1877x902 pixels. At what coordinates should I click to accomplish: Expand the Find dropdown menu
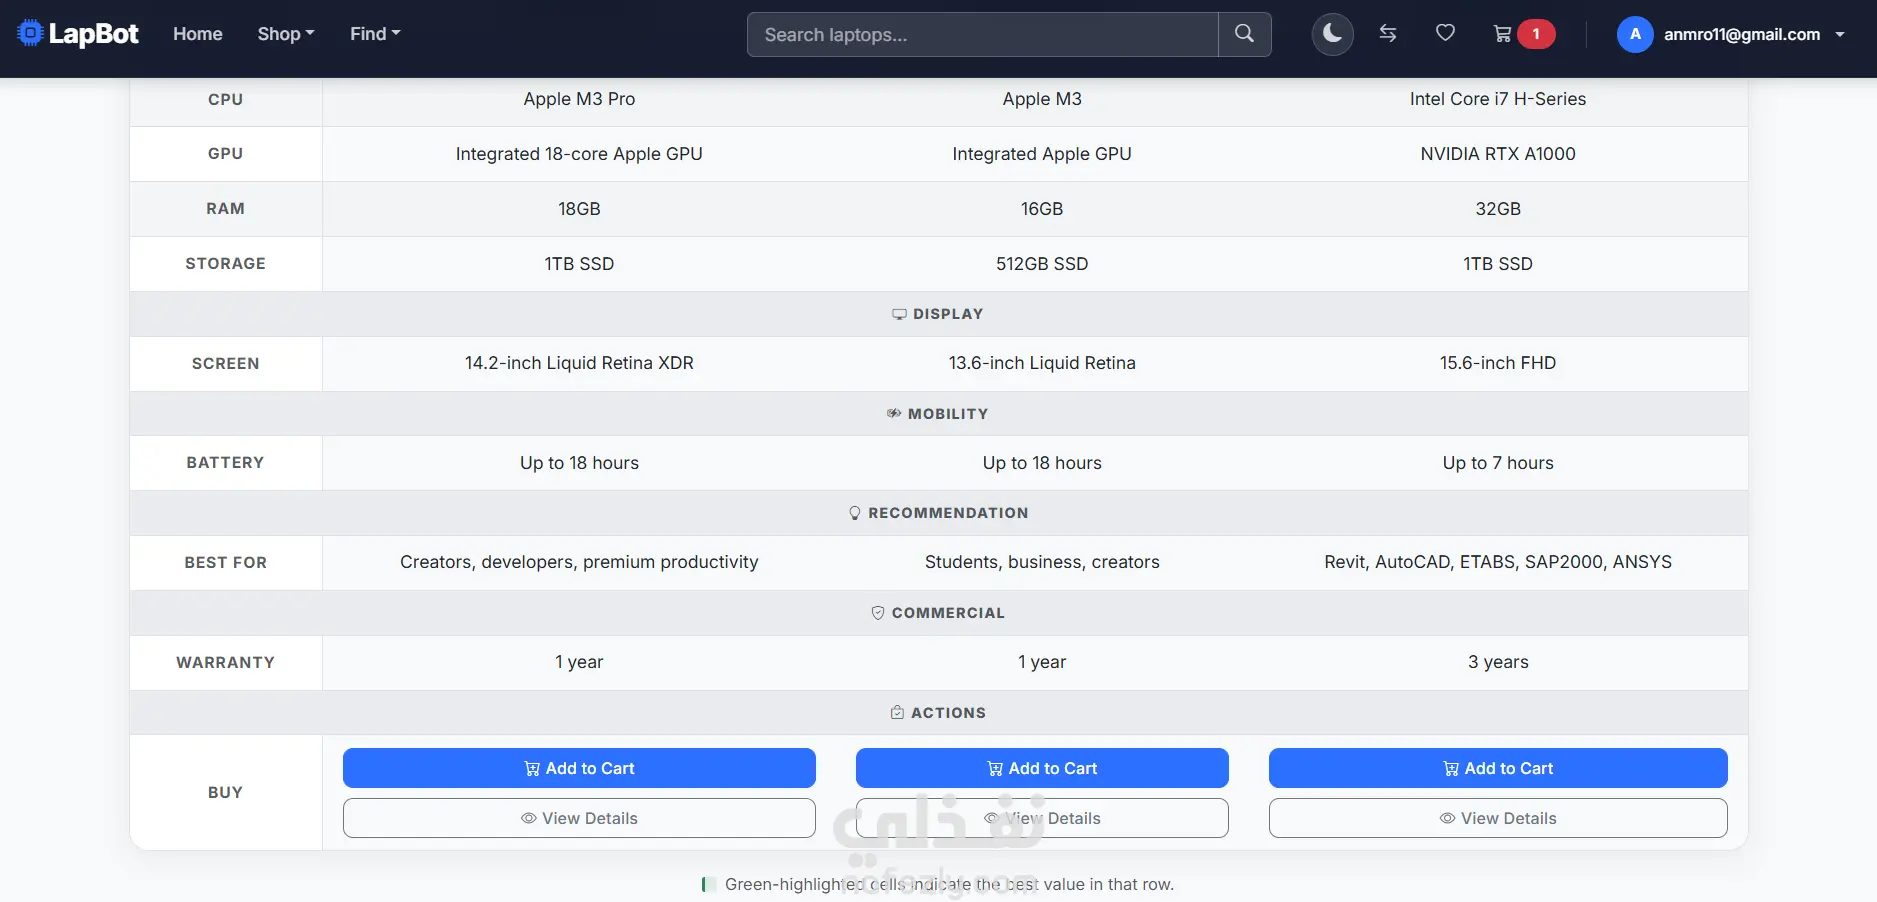[375, 34]
